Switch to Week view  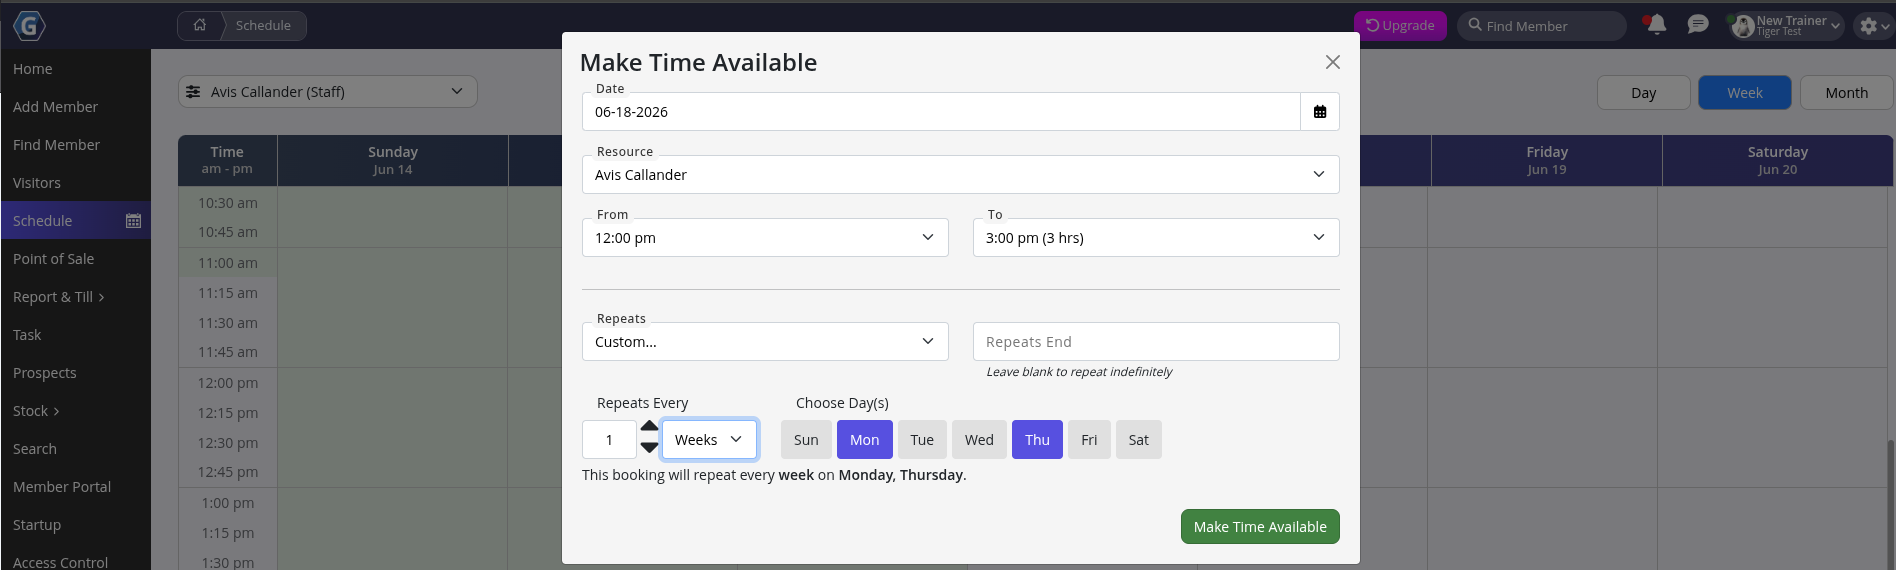point(1745,93)
